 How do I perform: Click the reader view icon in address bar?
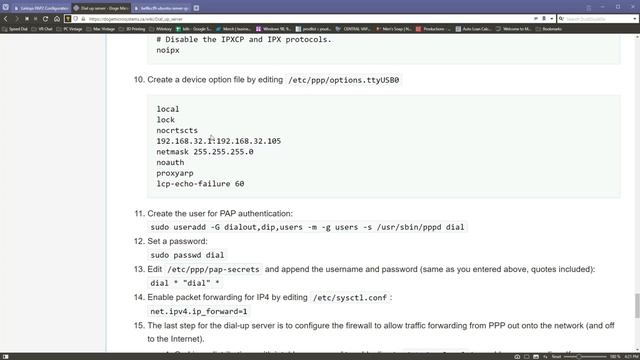(536, 19)
